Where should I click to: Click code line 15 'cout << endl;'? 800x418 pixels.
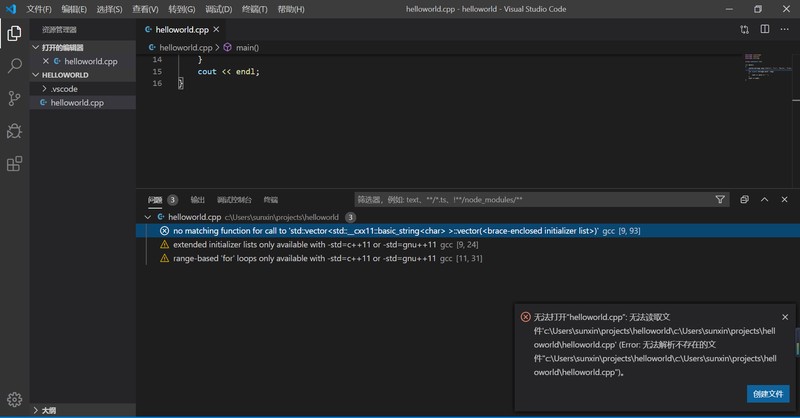[x=228, y=71]
